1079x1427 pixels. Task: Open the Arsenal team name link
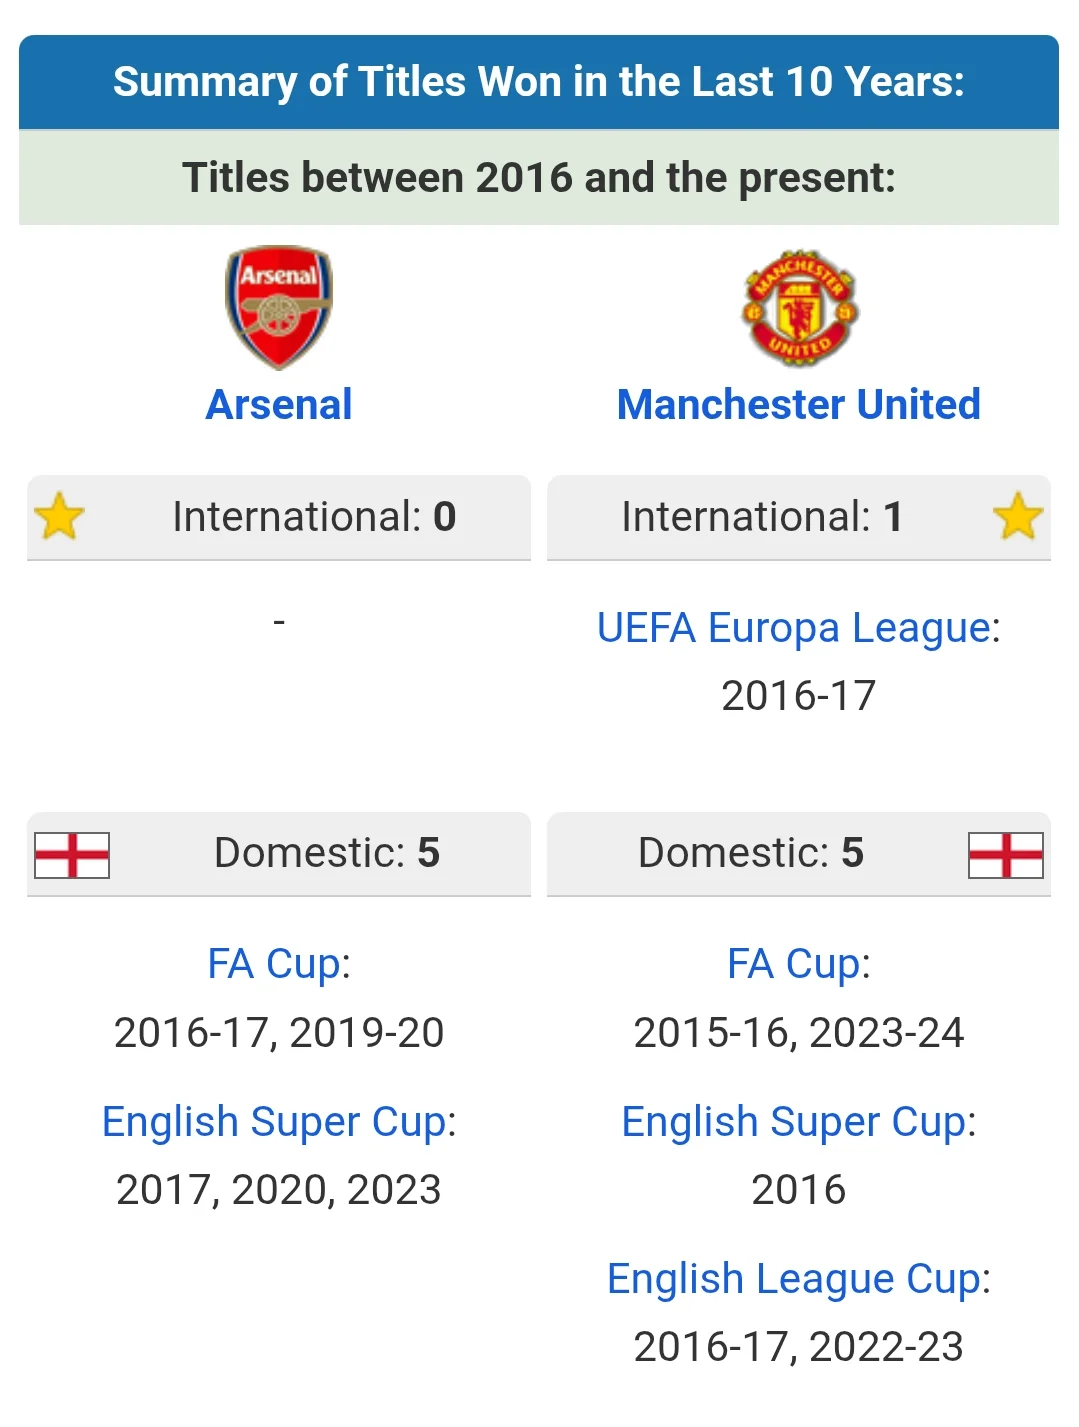[x=279, y=405]
